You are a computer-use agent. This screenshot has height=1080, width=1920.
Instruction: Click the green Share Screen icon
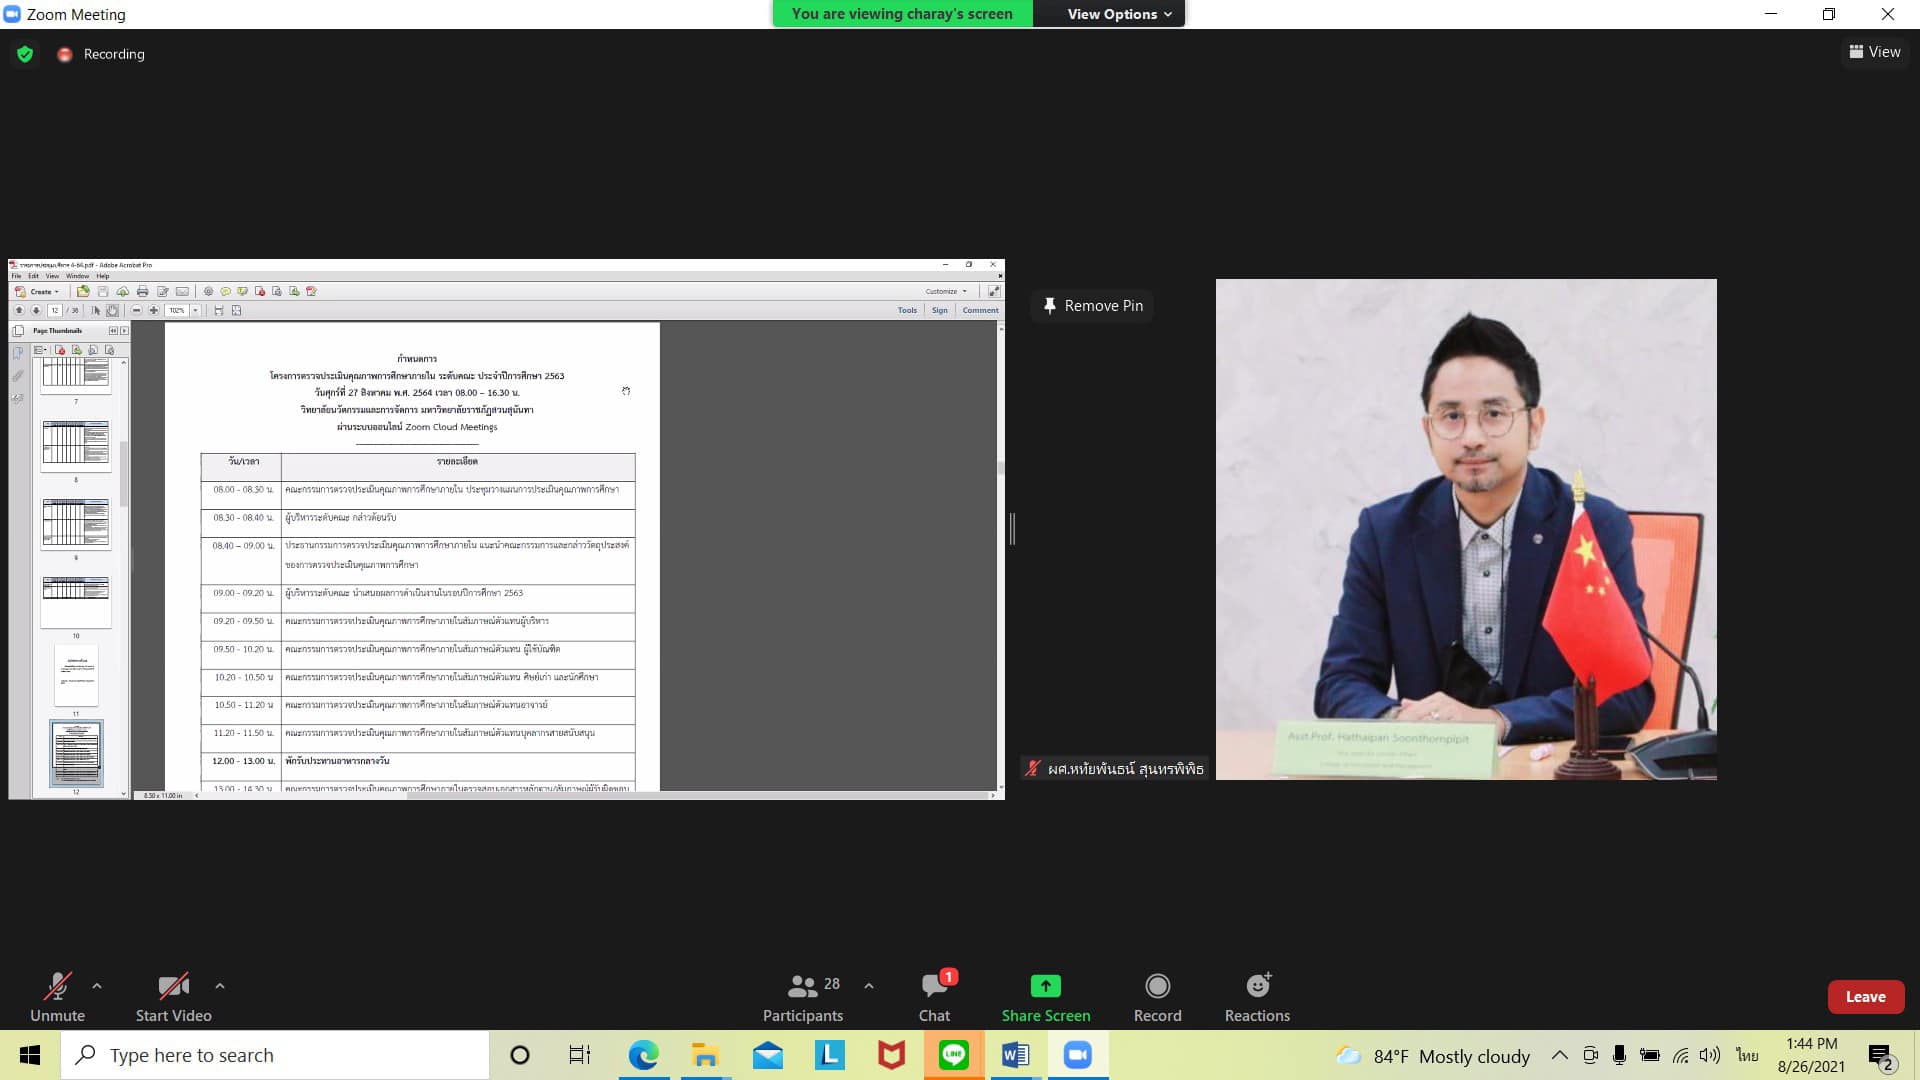click(1045, 986)
